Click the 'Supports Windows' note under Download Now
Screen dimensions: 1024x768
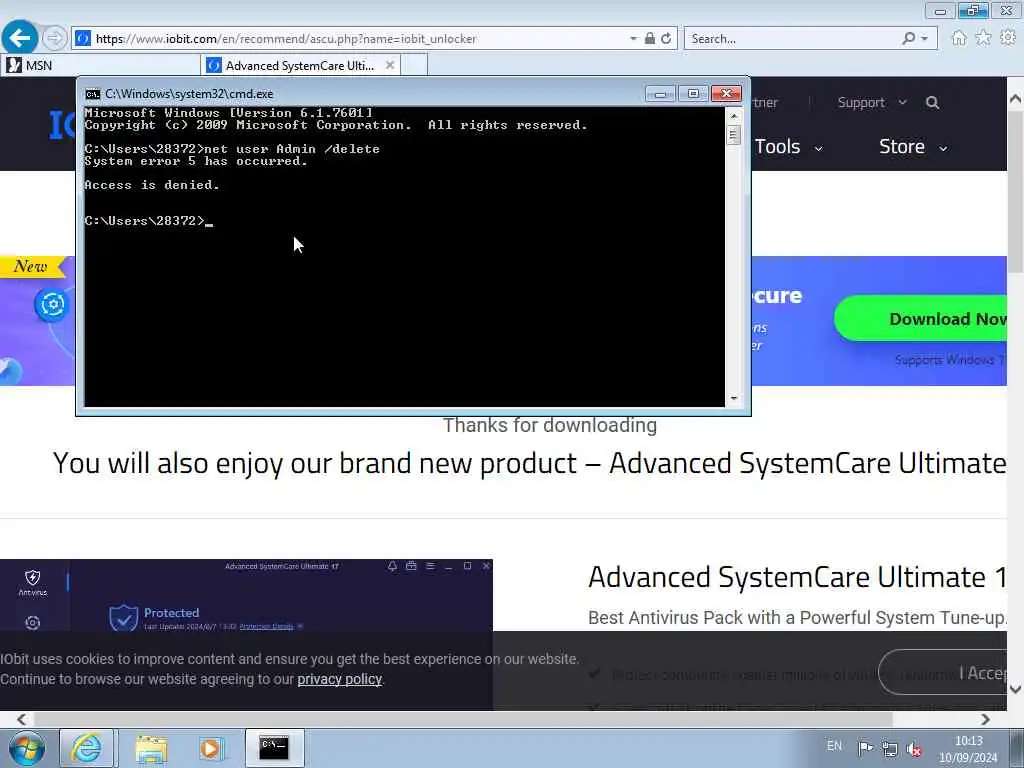coord(950,360)
